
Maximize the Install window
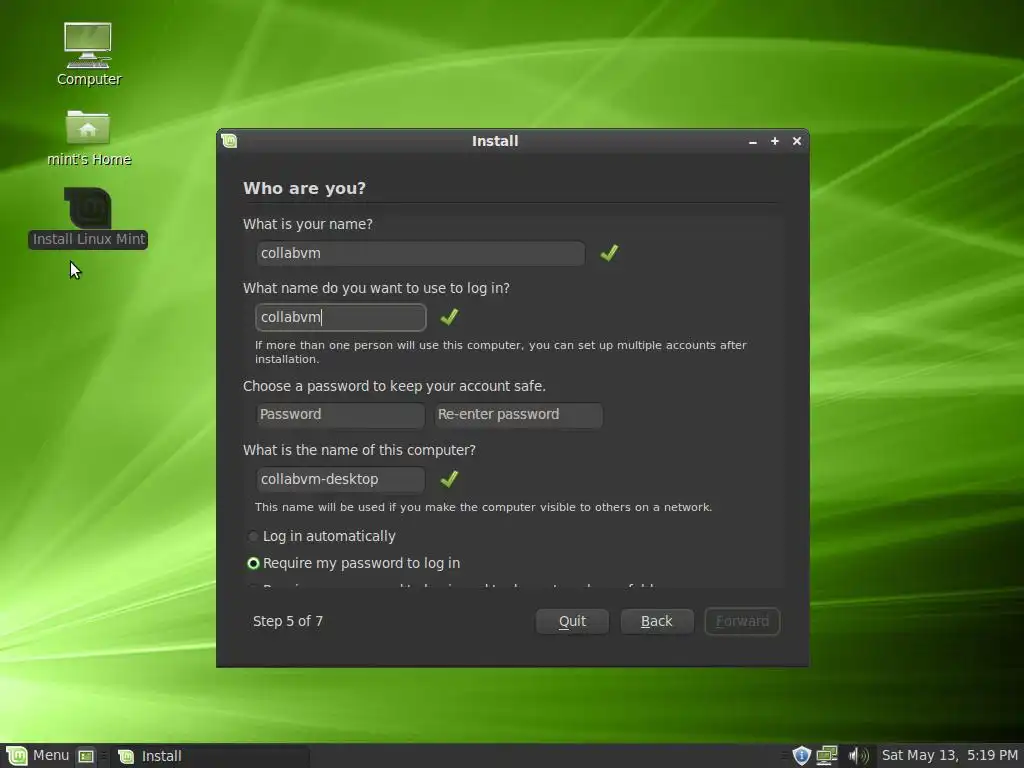pos(775,141)
